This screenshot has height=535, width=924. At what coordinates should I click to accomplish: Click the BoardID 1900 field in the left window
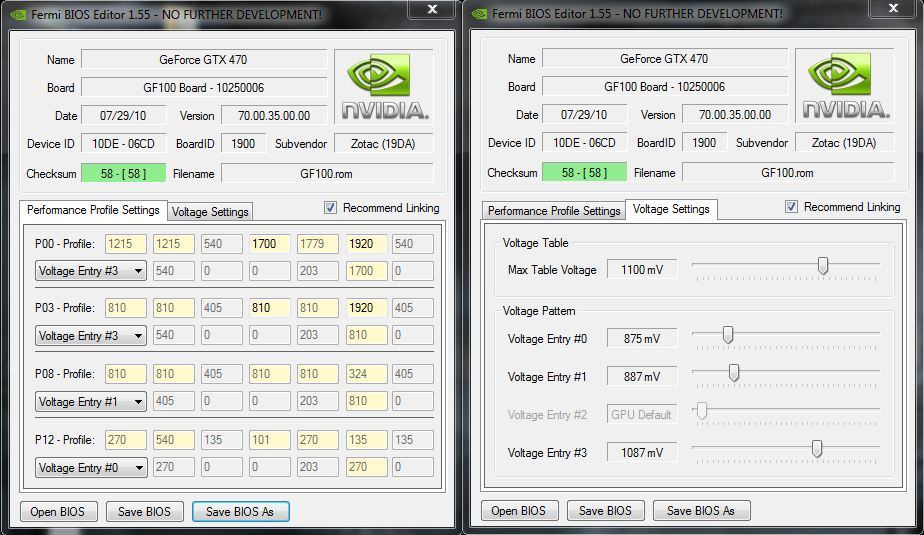[243, 143]
